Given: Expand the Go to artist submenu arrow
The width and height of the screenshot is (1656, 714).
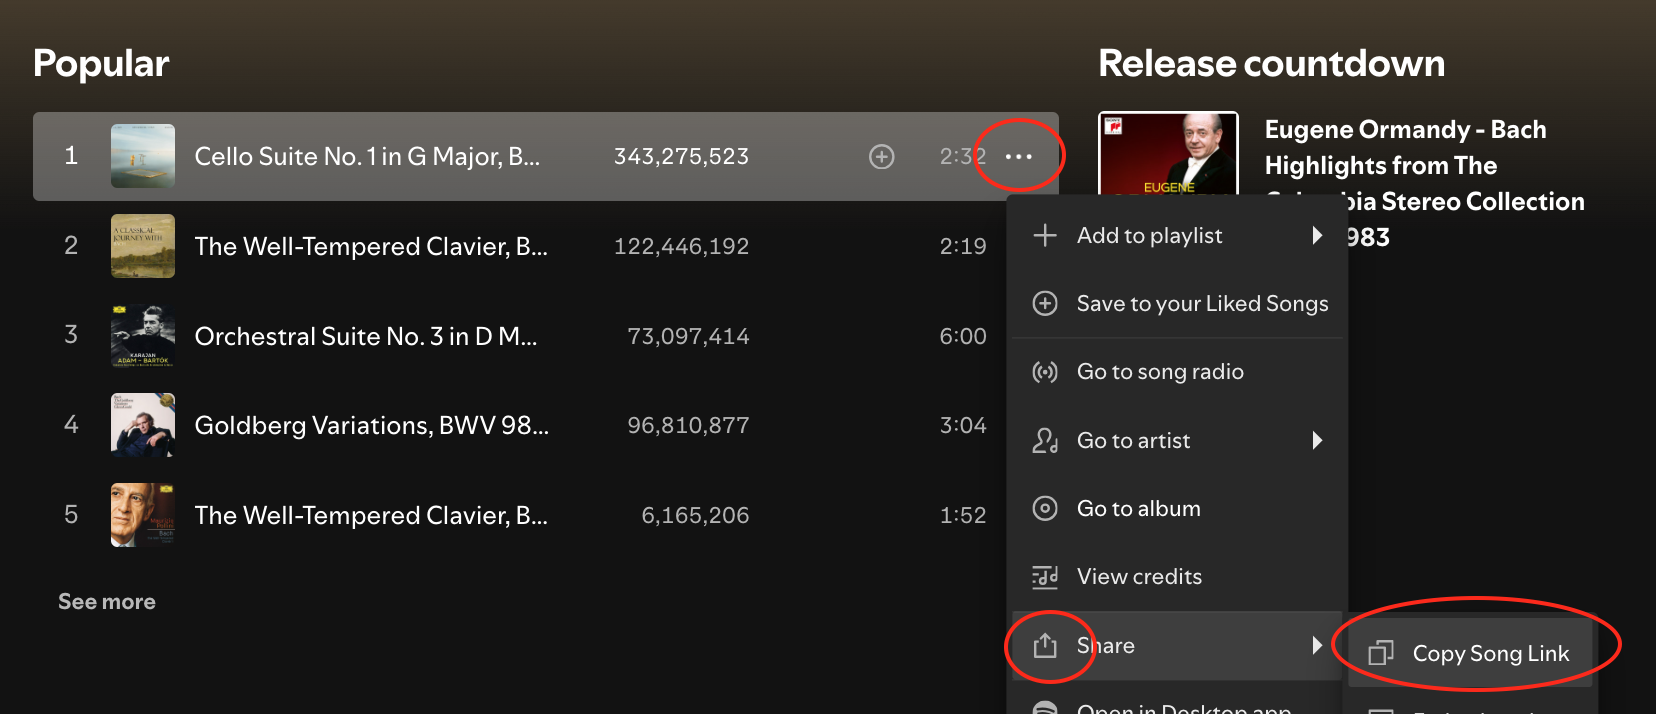Looking at the screenshot, I should click(1317, 440).
